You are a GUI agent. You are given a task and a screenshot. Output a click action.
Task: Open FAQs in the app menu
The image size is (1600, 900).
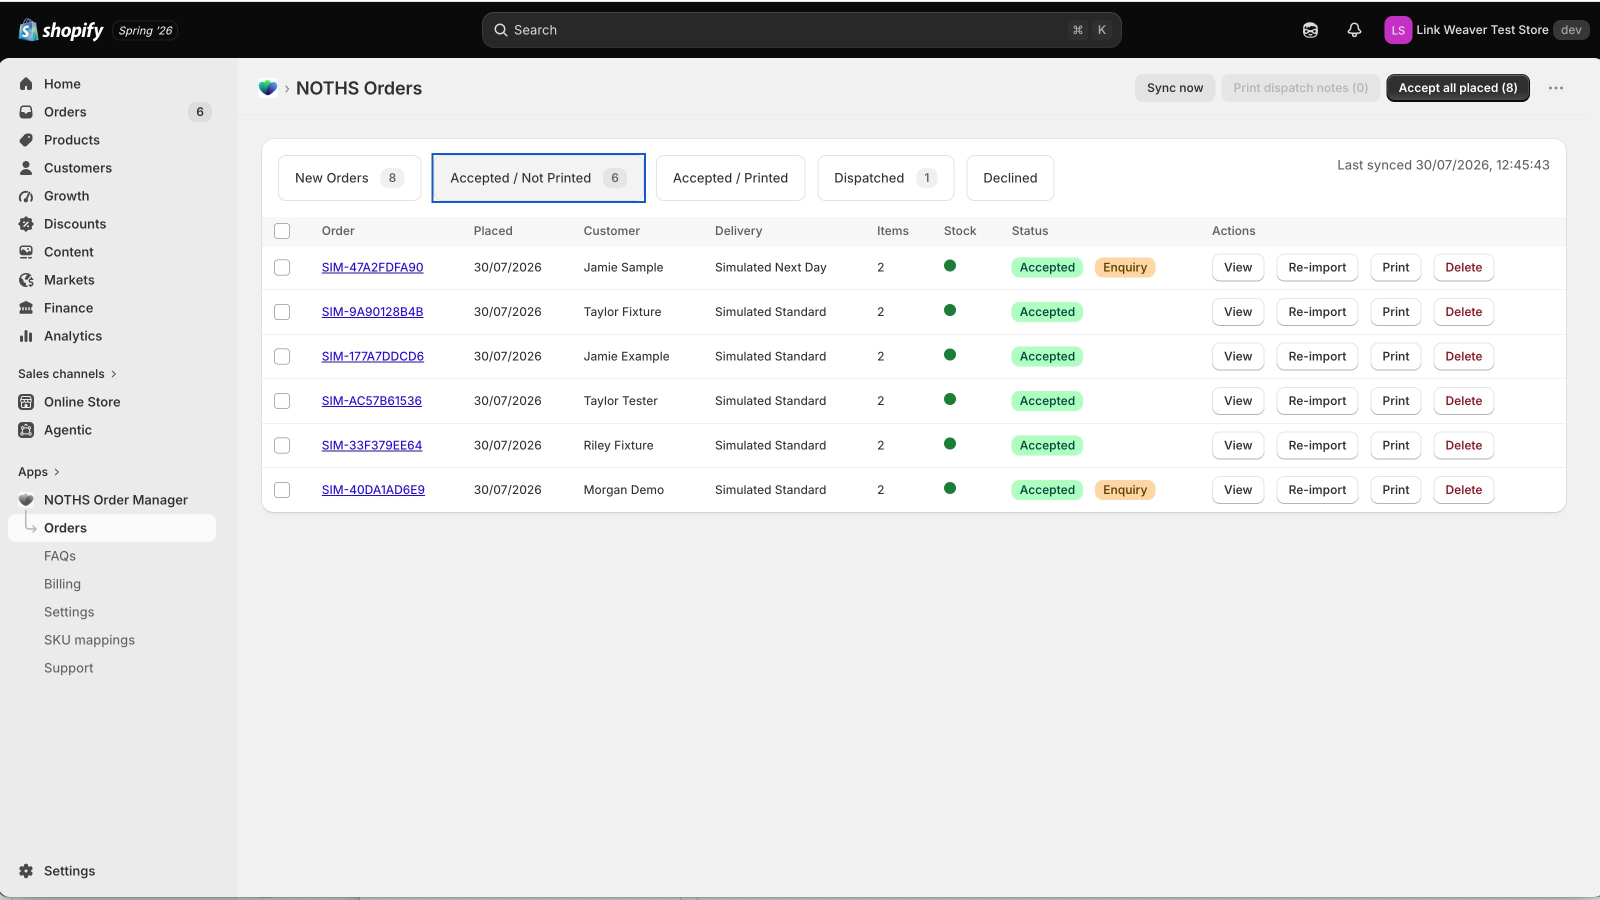60,556
